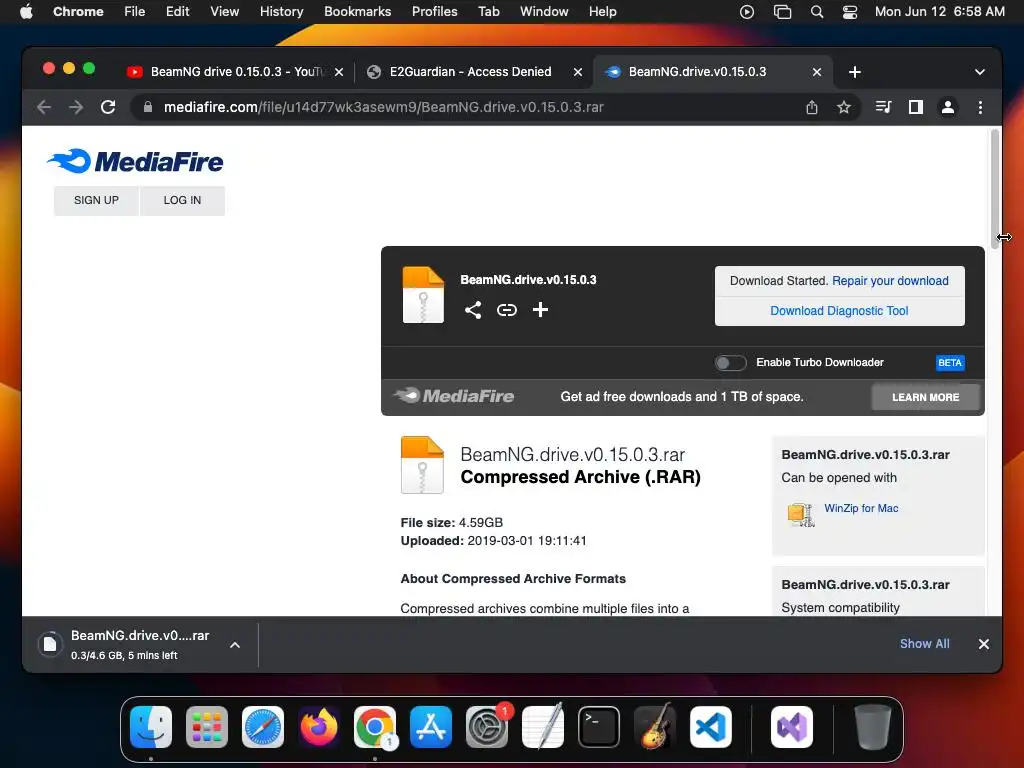
Task: Open Terminal from the dock
Action: 599,727
